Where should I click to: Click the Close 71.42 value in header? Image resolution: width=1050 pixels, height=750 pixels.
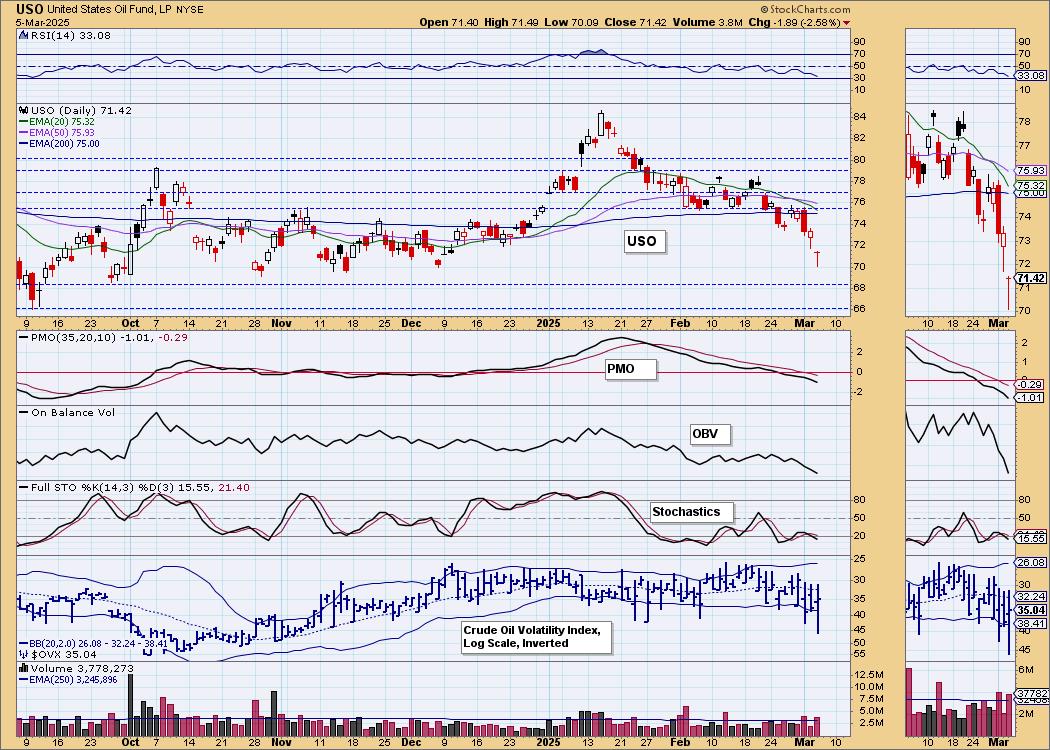tap(635, 22)
